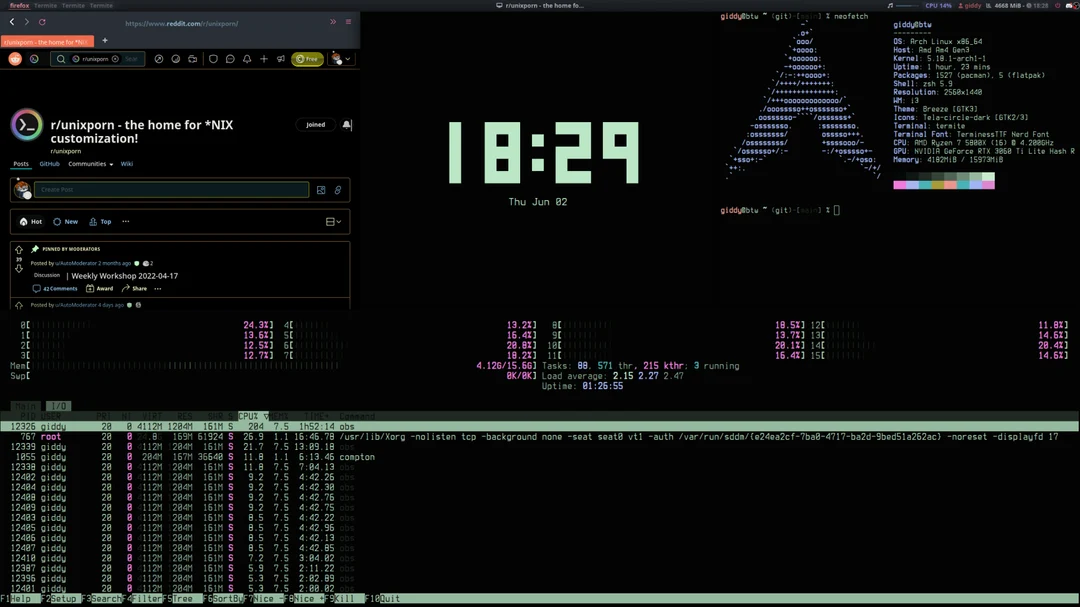Image resolution: width=1080 pixels, height=607 pixels.
Task: Toggle membership via the Joined button
Action: [315, 124]
